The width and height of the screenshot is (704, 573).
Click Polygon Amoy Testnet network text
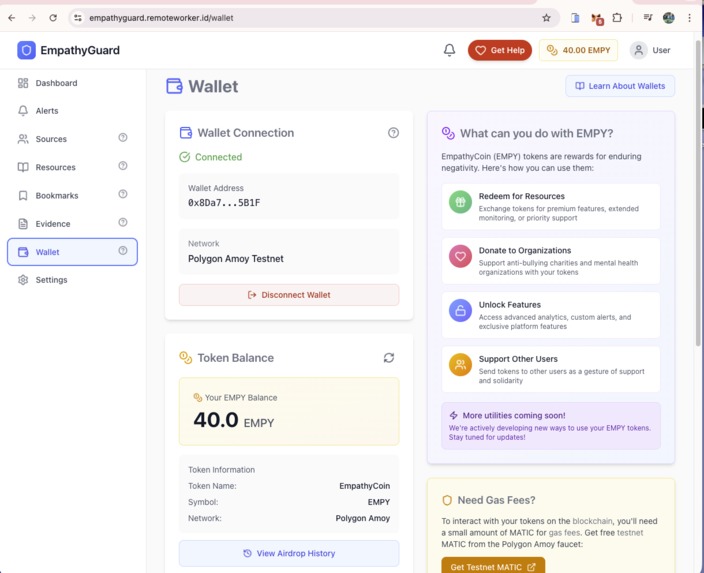(x=236, y=259)
